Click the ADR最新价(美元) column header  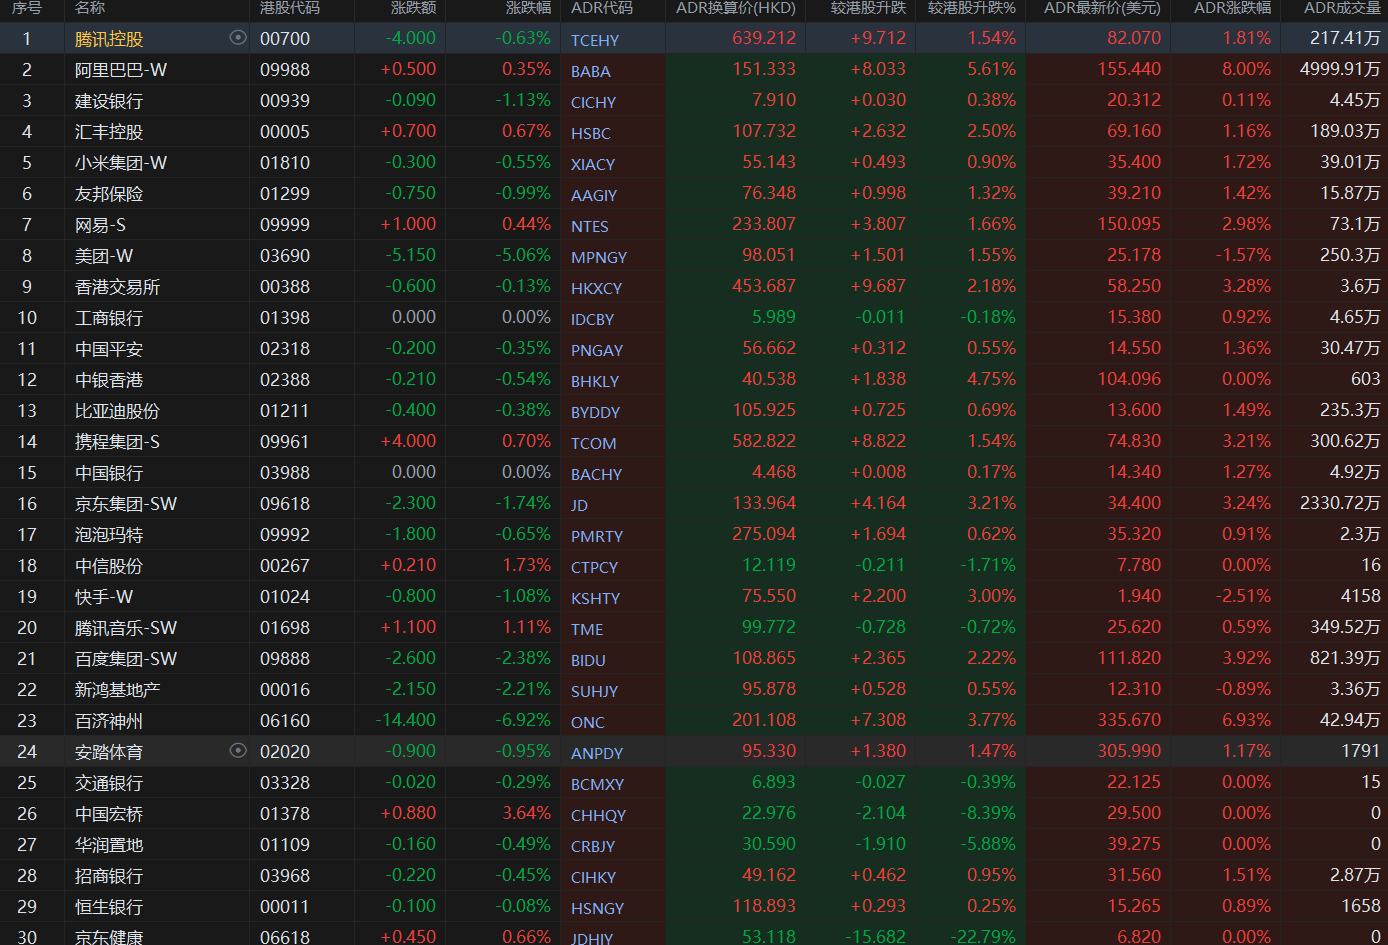pyautogui.click(x=1102, y=8)
